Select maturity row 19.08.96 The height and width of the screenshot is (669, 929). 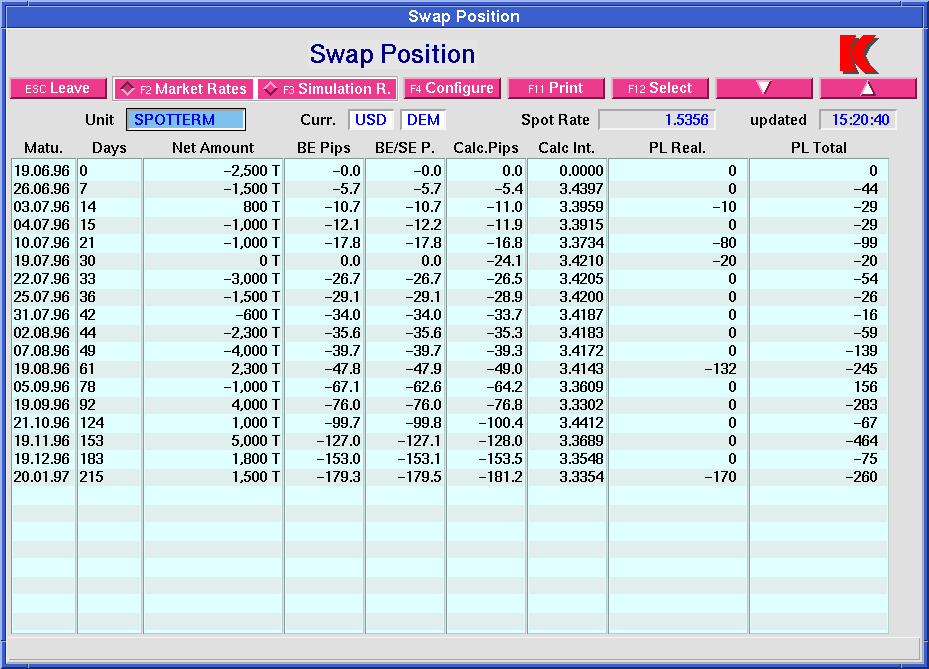point(450,369)
